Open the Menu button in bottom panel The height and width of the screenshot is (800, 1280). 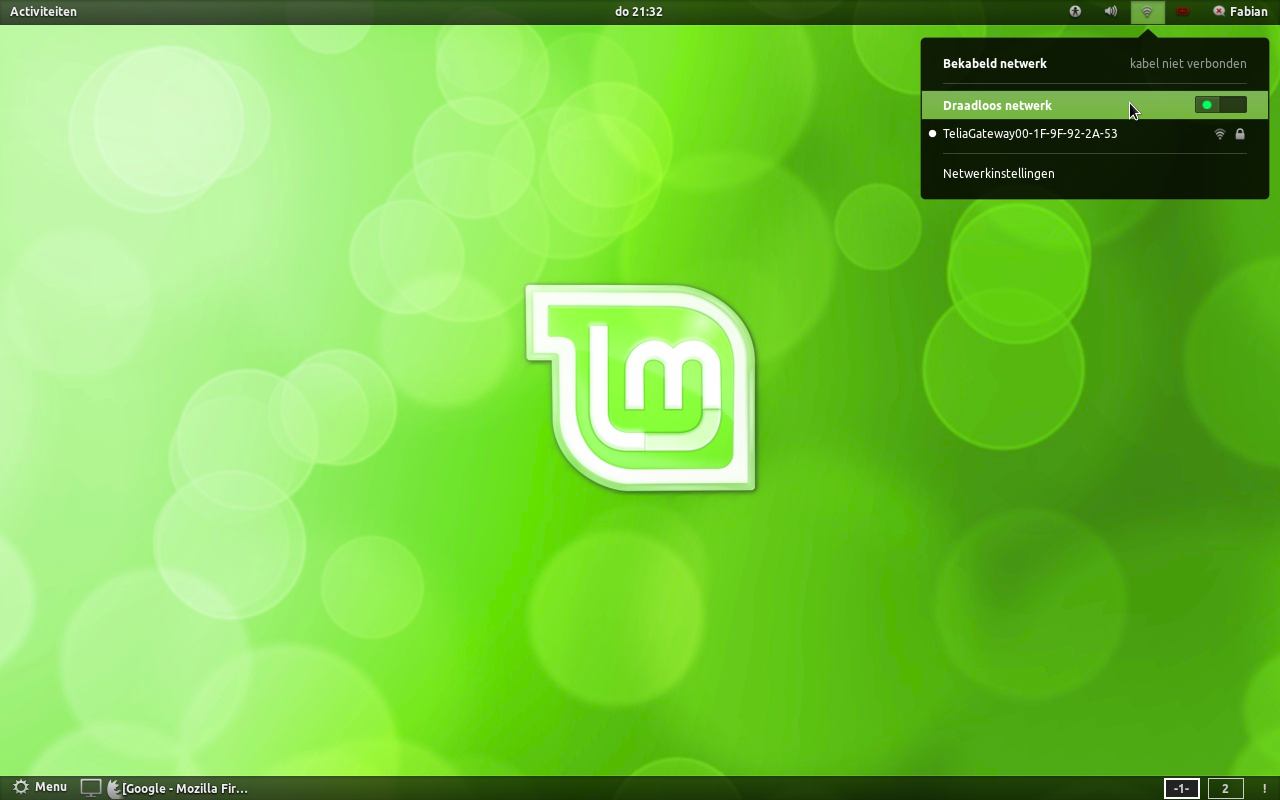39,788
